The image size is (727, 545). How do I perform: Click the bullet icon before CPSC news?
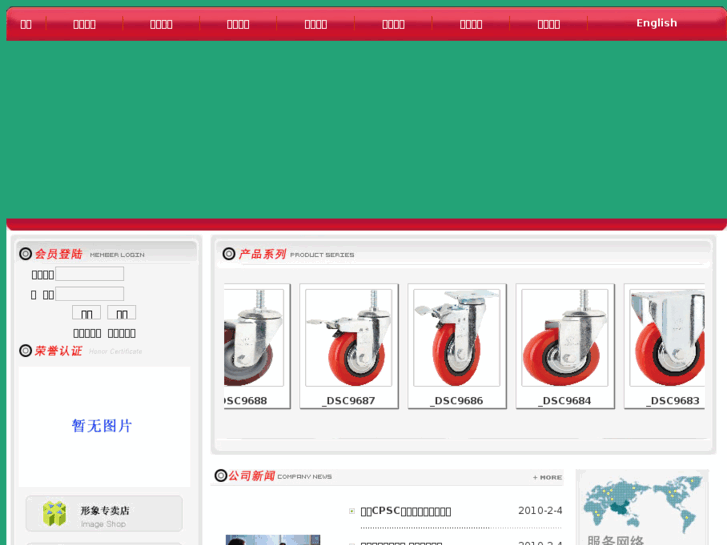pos(352,511)
